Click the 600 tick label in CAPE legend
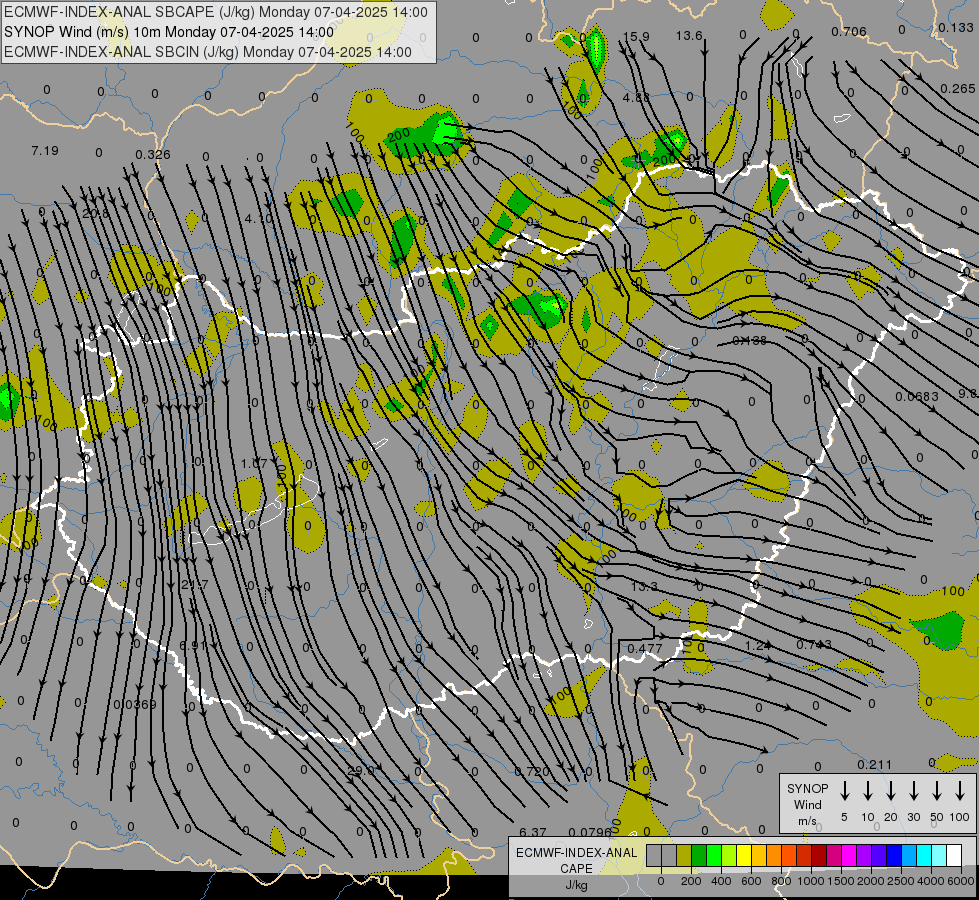This screenshot has height=900, width=979. (x=751, y=881)
